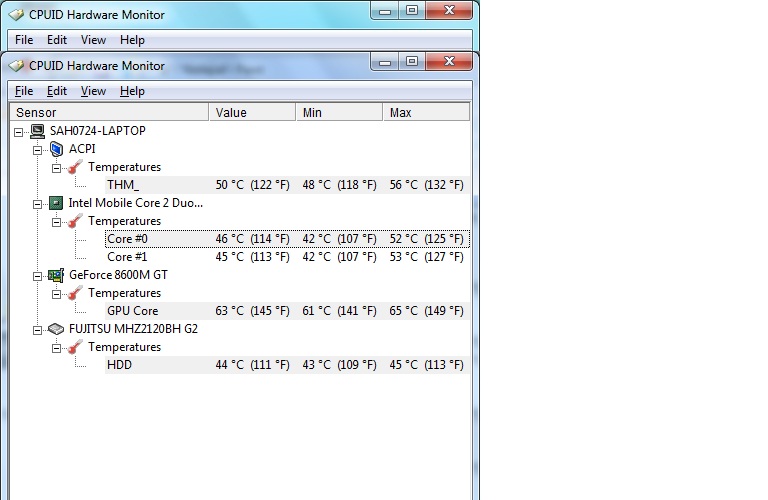Maximize the back Hardware Monitor window
This screenshot has width=768, height=500.
(412, 11)
